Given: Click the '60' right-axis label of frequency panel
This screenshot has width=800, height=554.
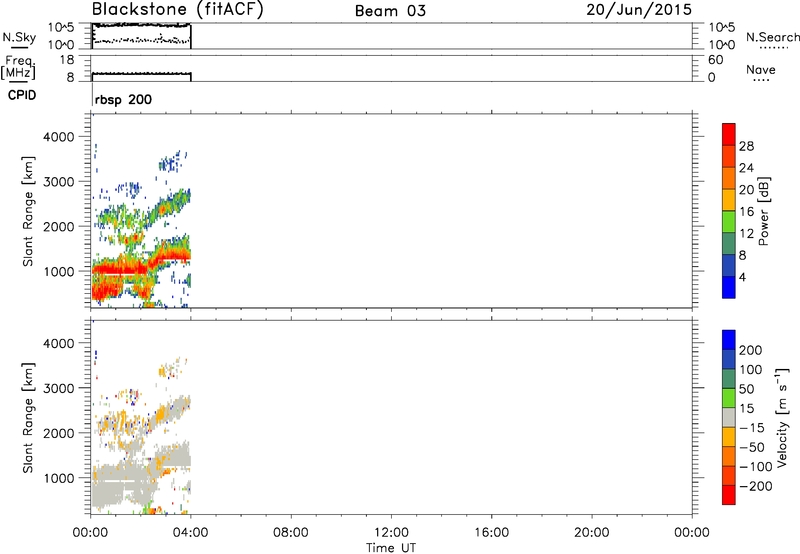Looking at the screenshot, I should click(x=715, y=60).
